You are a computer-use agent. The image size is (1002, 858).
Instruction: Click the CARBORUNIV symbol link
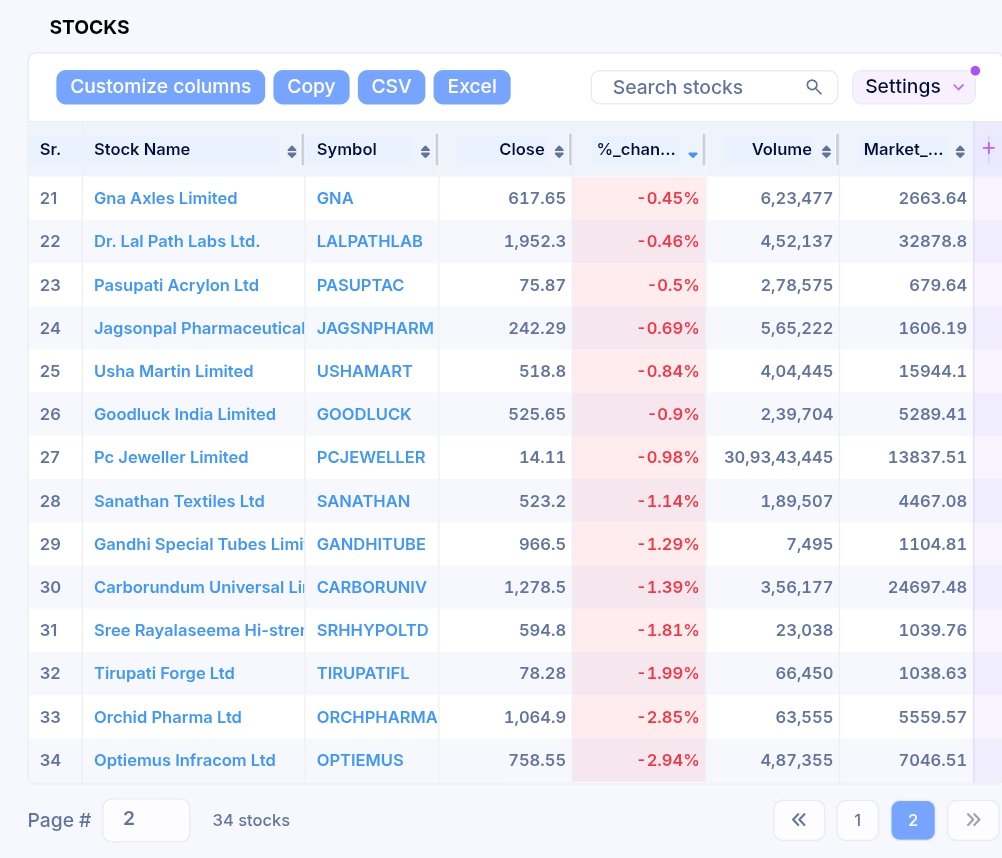click(x=371, y=587)
